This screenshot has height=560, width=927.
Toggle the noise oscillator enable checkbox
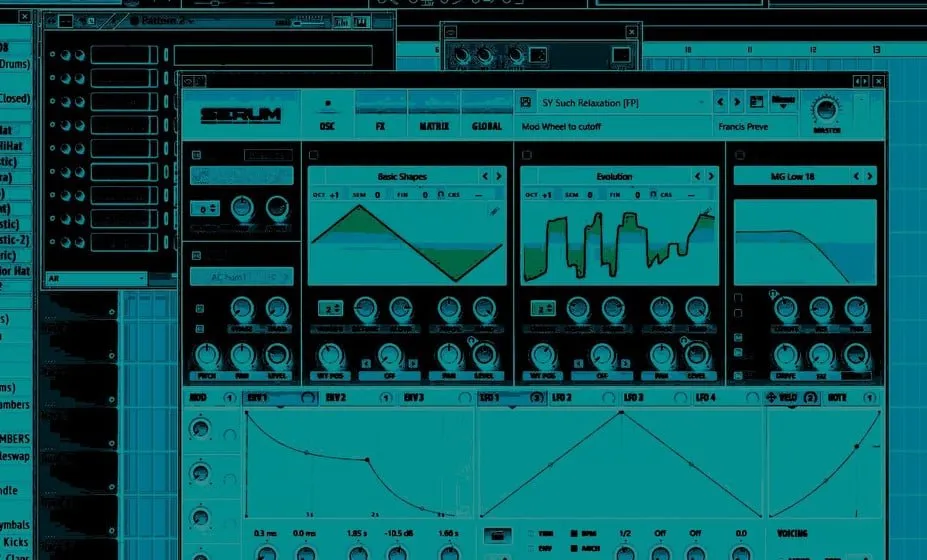[196, 255]
